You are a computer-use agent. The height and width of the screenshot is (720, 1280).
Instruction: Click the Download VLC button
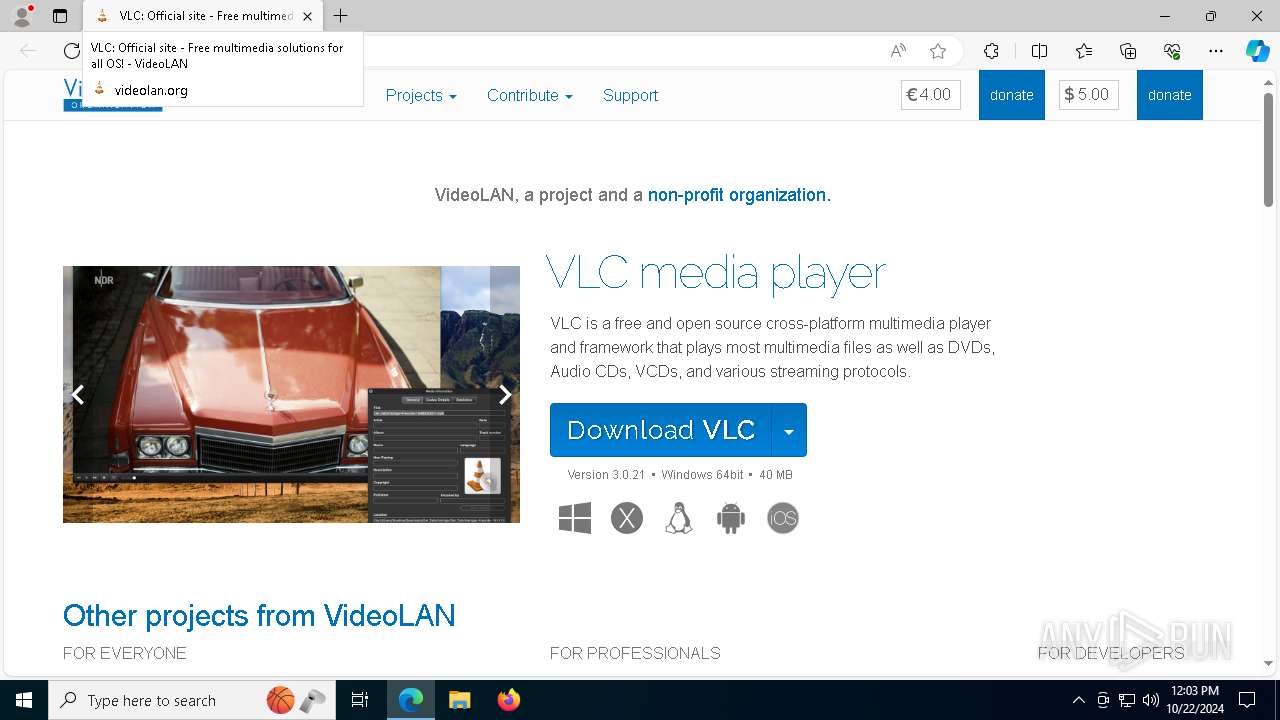point(661,430)
